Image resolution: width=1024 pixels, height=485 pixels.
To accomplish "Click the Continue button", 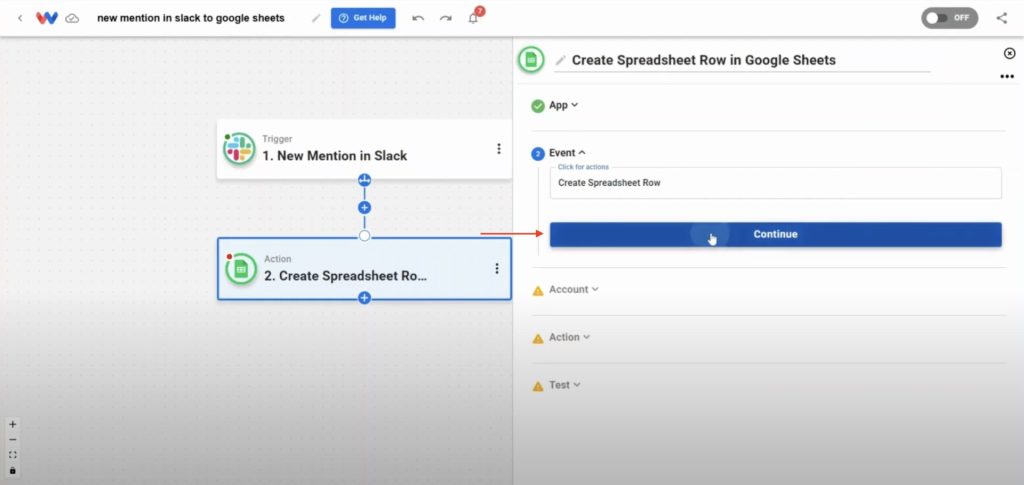I will (775, 234).
